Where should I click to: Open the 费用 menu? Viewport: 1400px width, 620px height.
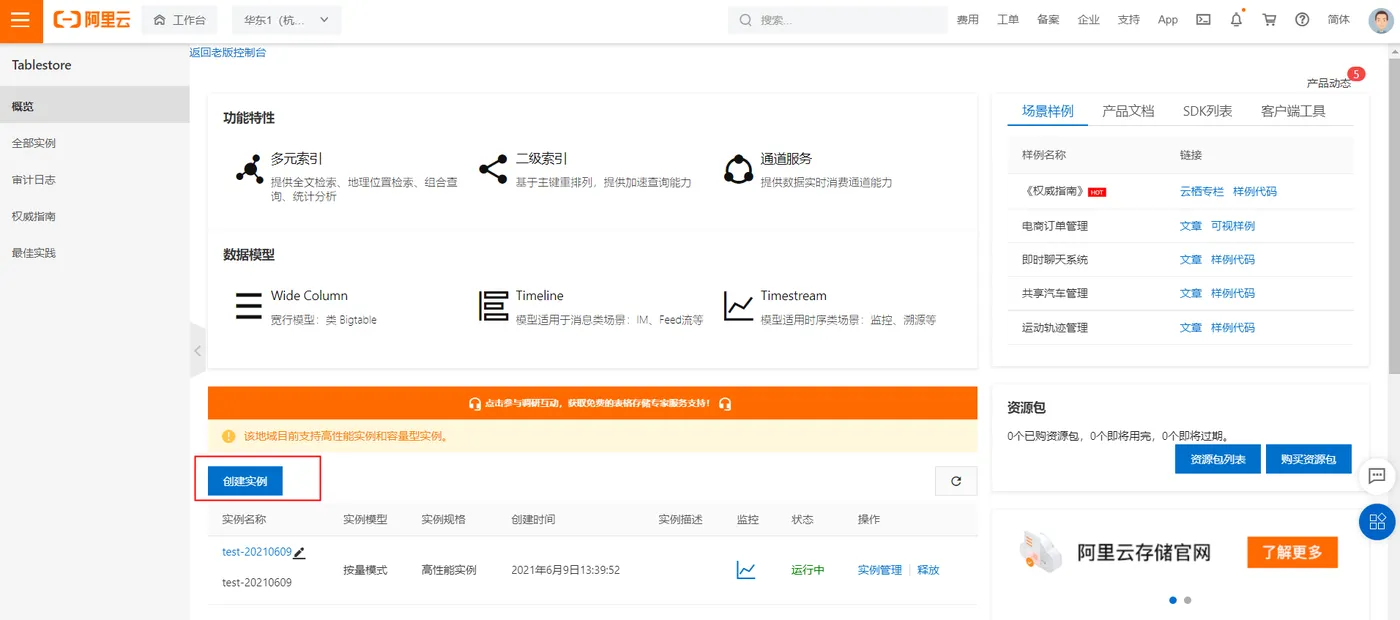[968, 20]
